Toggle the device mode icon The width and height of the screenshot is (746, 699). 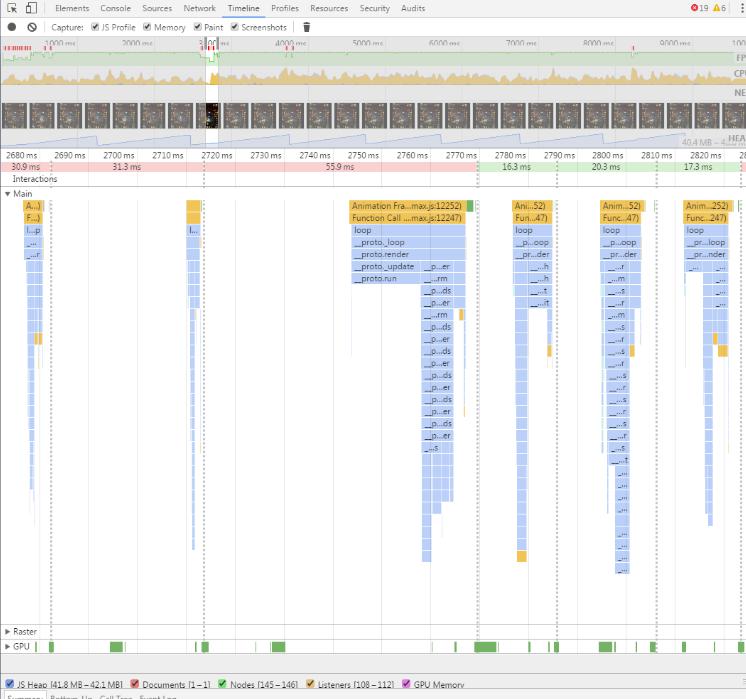coord(31,8)
